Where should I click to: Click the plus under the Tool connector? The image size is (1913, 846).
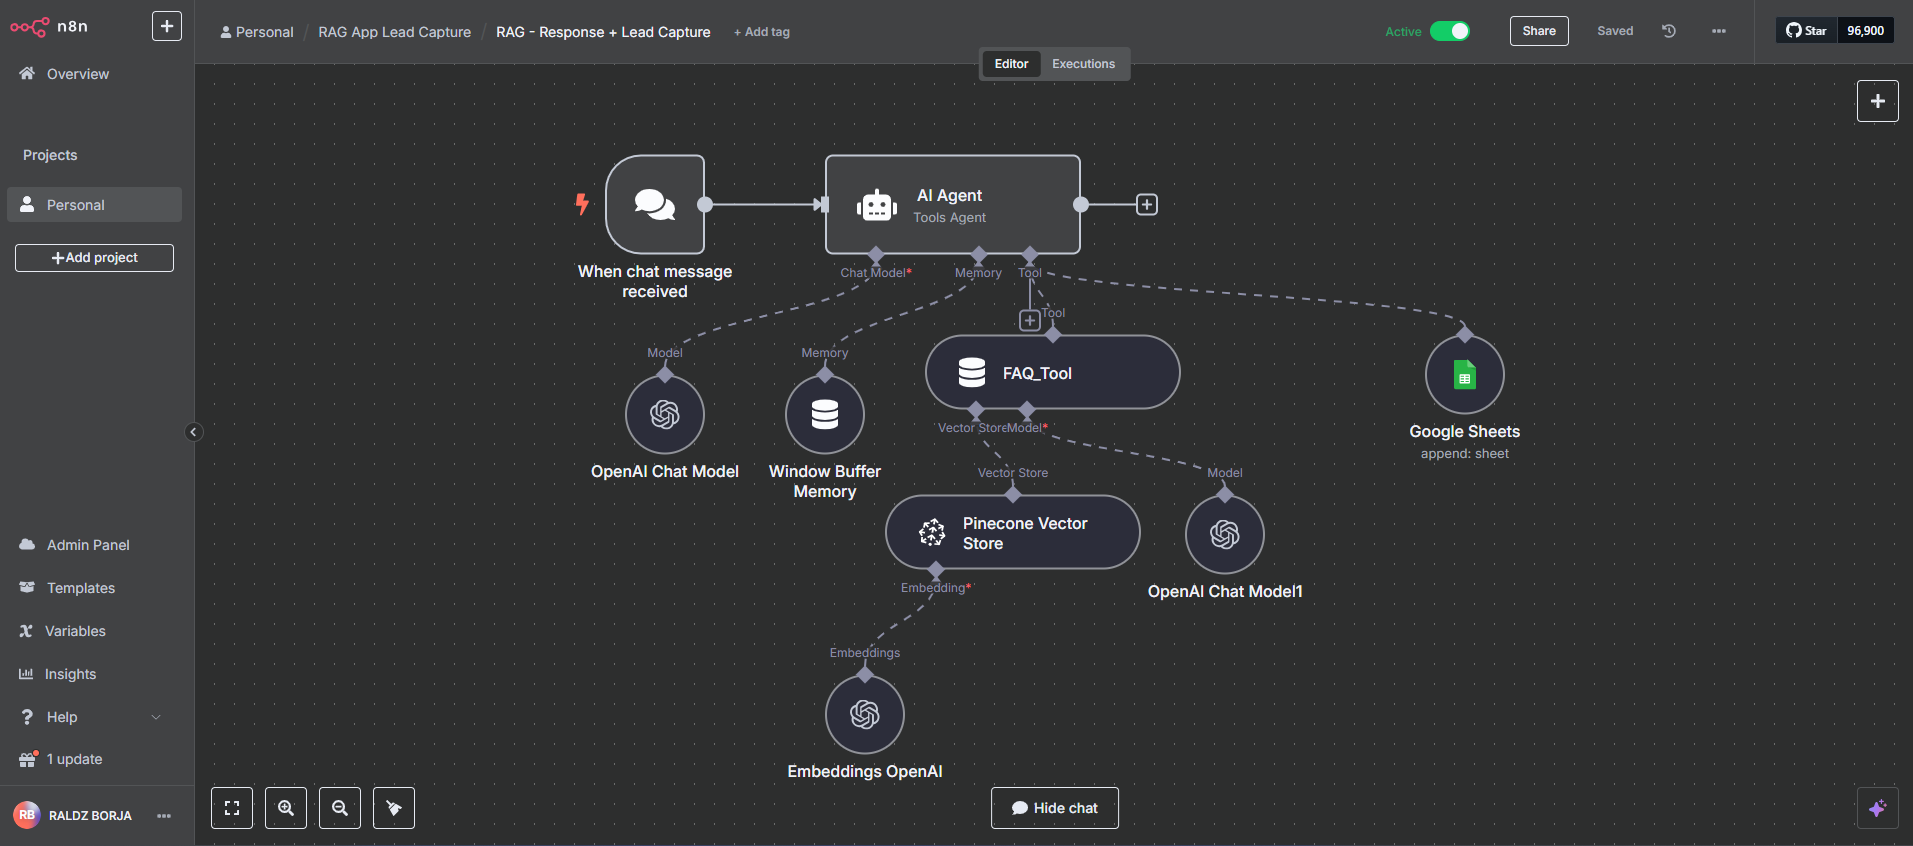point(1030,321)
